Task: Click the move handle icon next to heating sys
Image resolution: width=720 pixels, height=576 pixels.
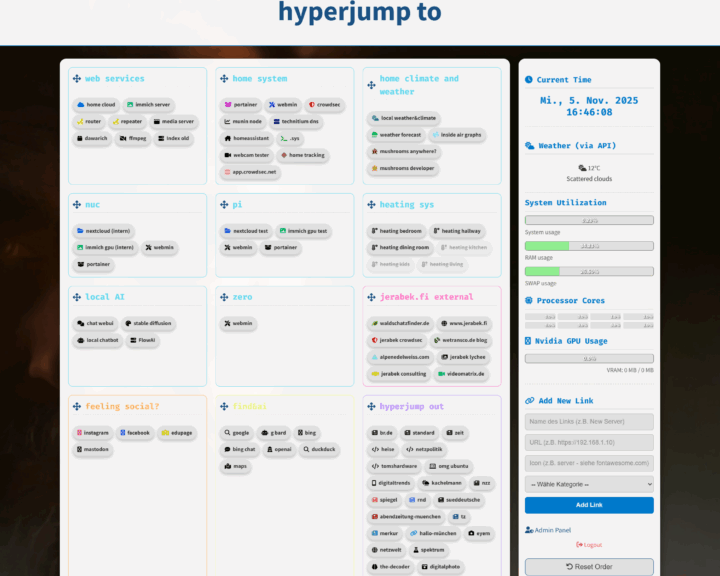Action: pos(371,205)
